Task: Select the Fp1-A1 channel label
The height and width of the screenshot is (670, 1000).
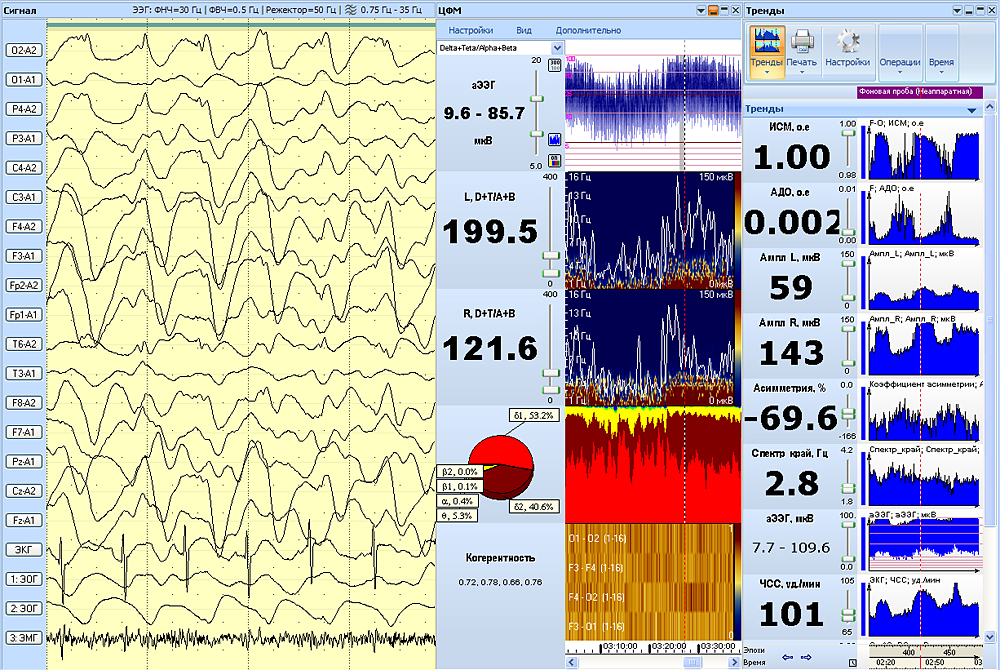Action: pos(24,314)
